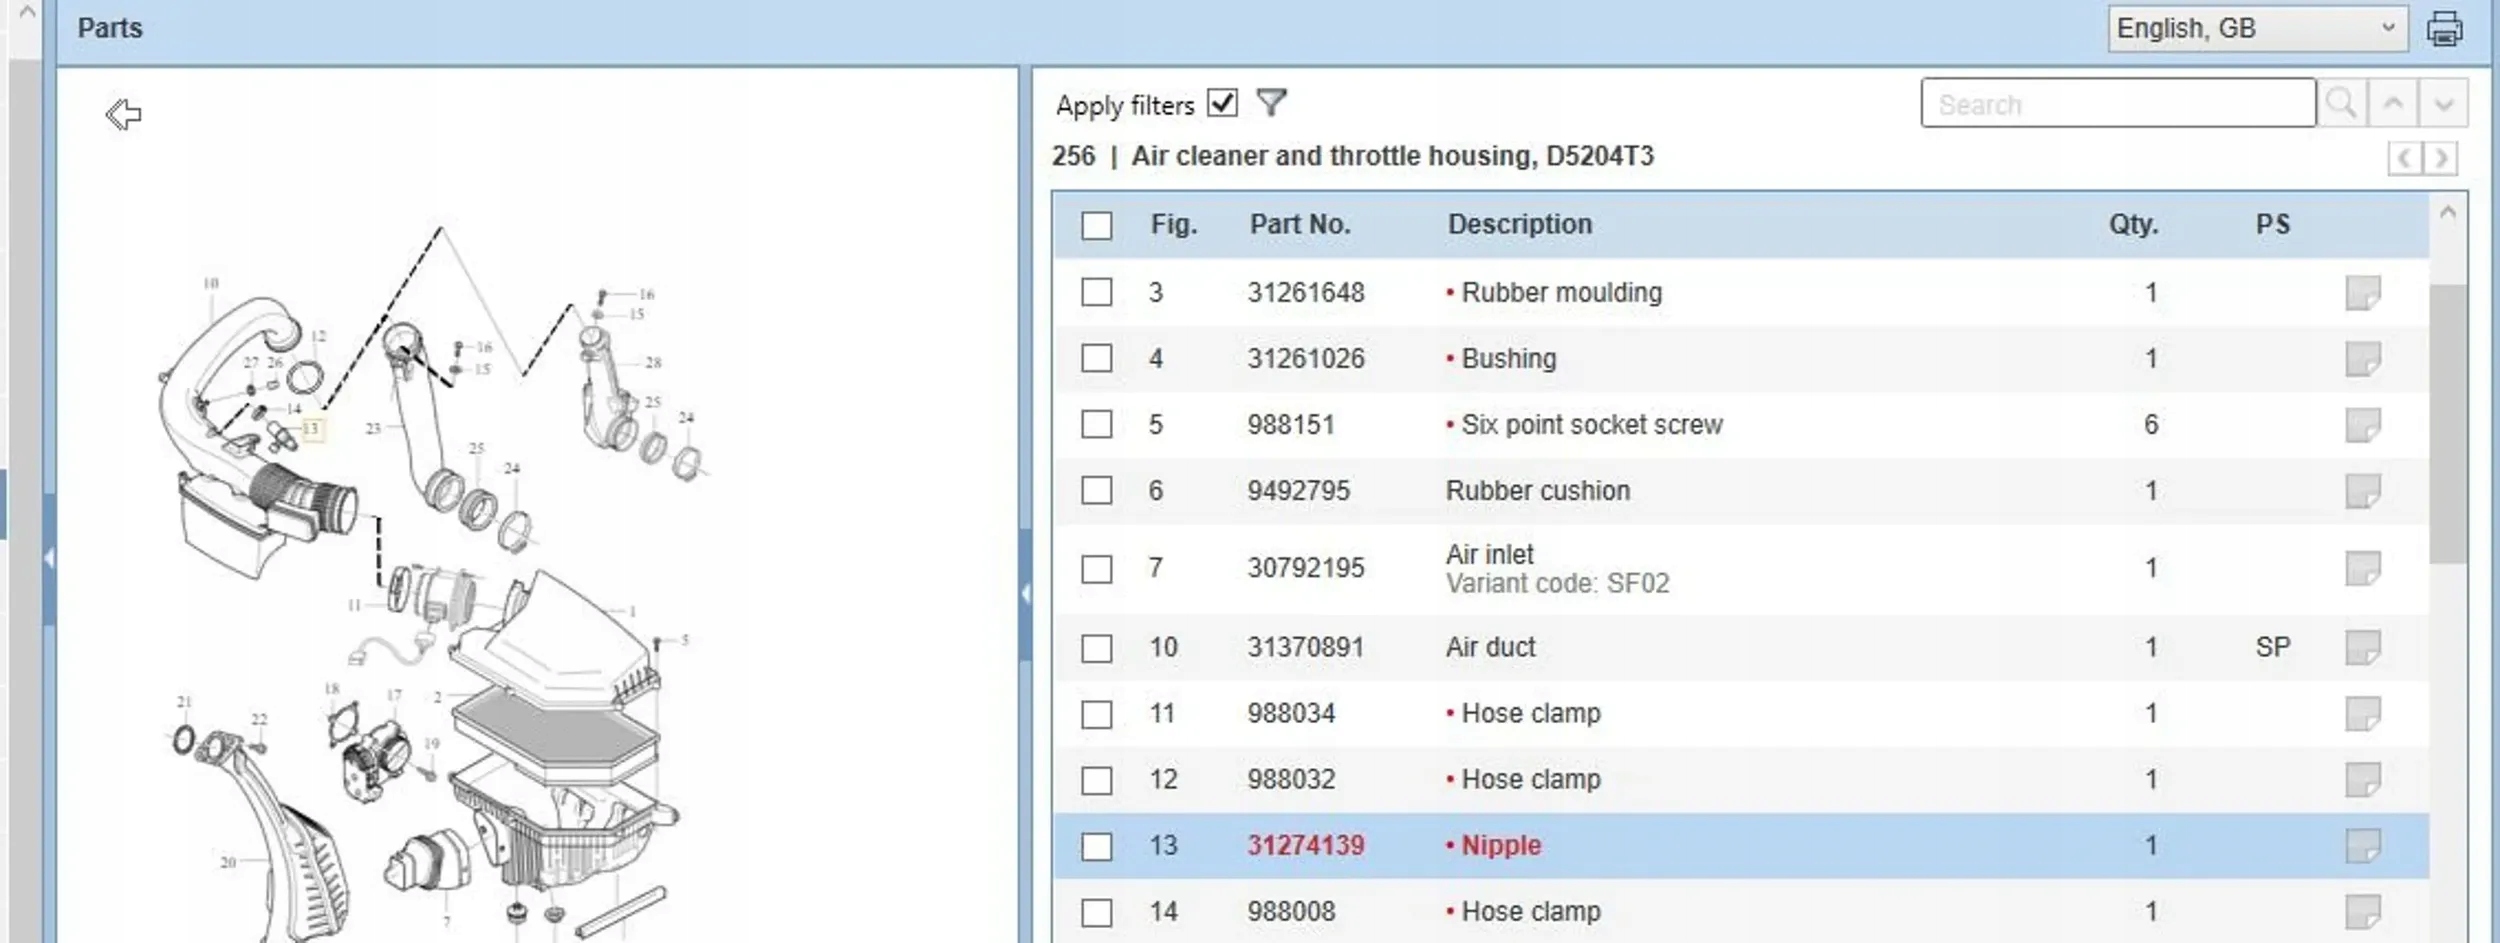Click part number 31274139
This screenshot has height=943, width=2500.
click(x=1305, y=846)
